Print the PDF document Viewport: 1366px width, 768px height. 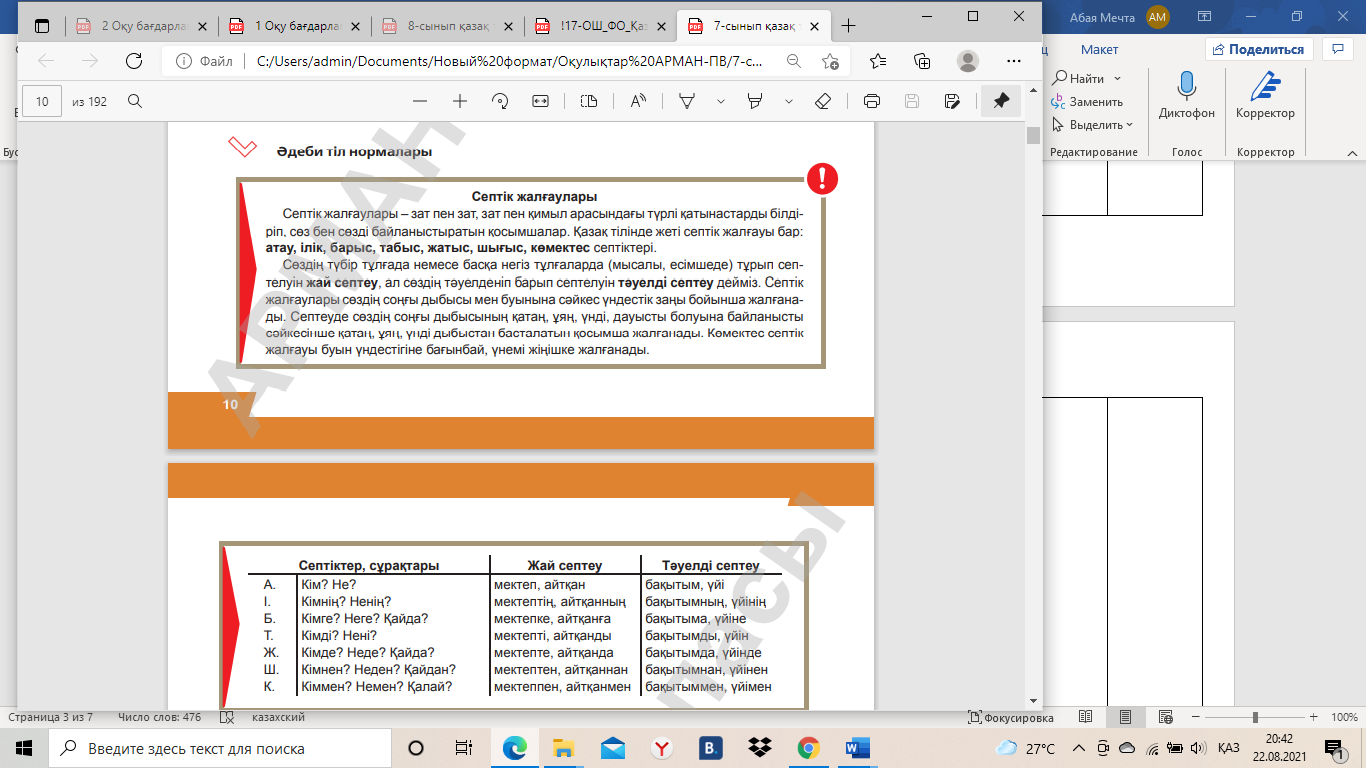(x=872, y=101)
